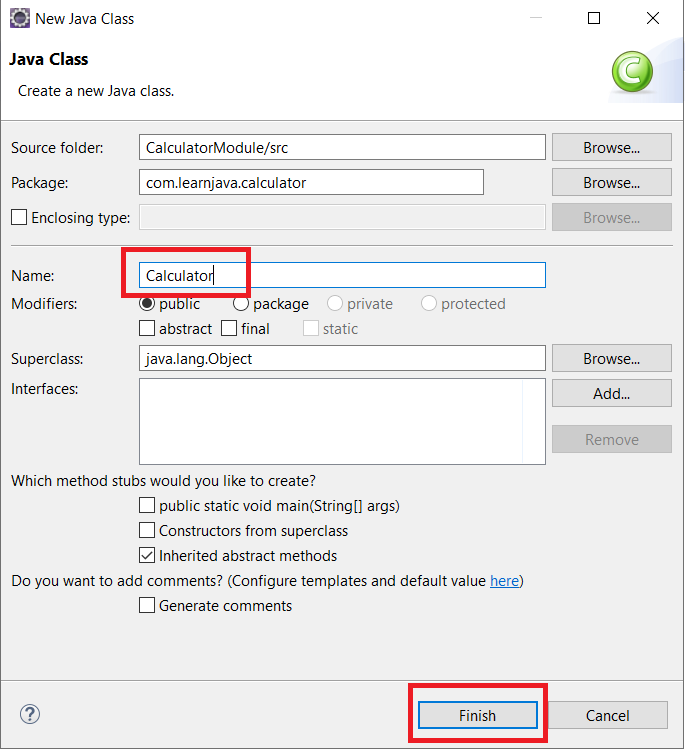Check the final modifier checkbox
The image size is (685, 749).
coord(229,328)
